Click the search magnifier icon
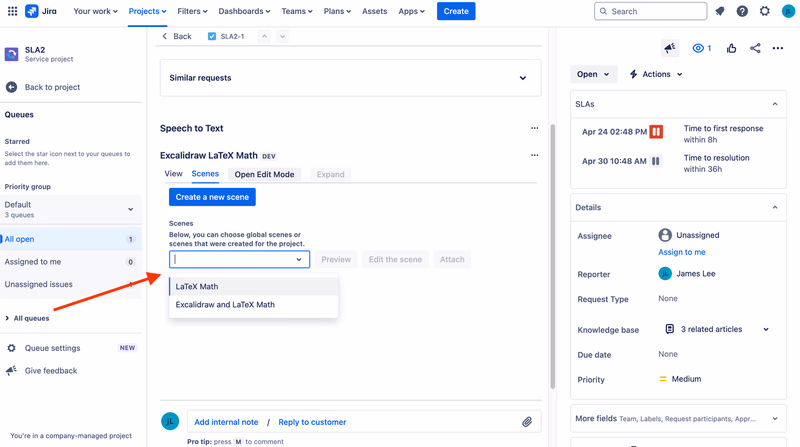The width and height of the screenshot is (800, 447). click(x=603, y=11)
